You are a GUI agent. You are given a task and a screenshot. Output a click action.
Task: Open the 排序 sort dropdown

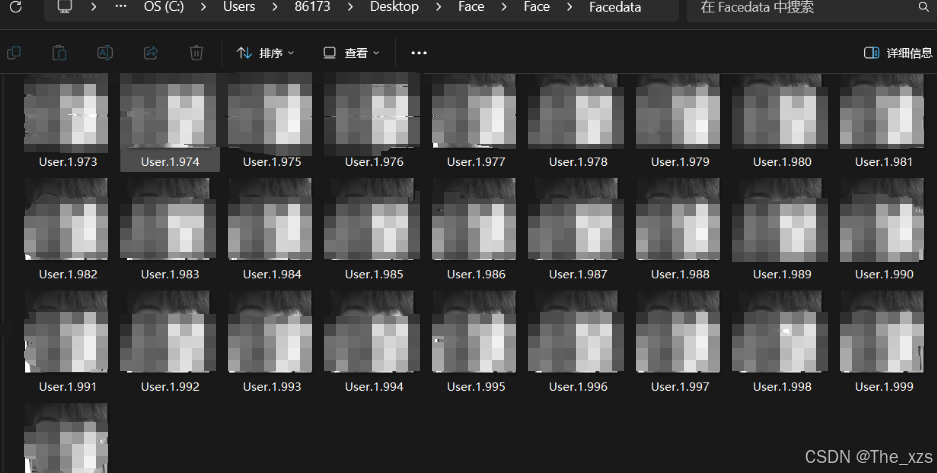coord(265,53)
